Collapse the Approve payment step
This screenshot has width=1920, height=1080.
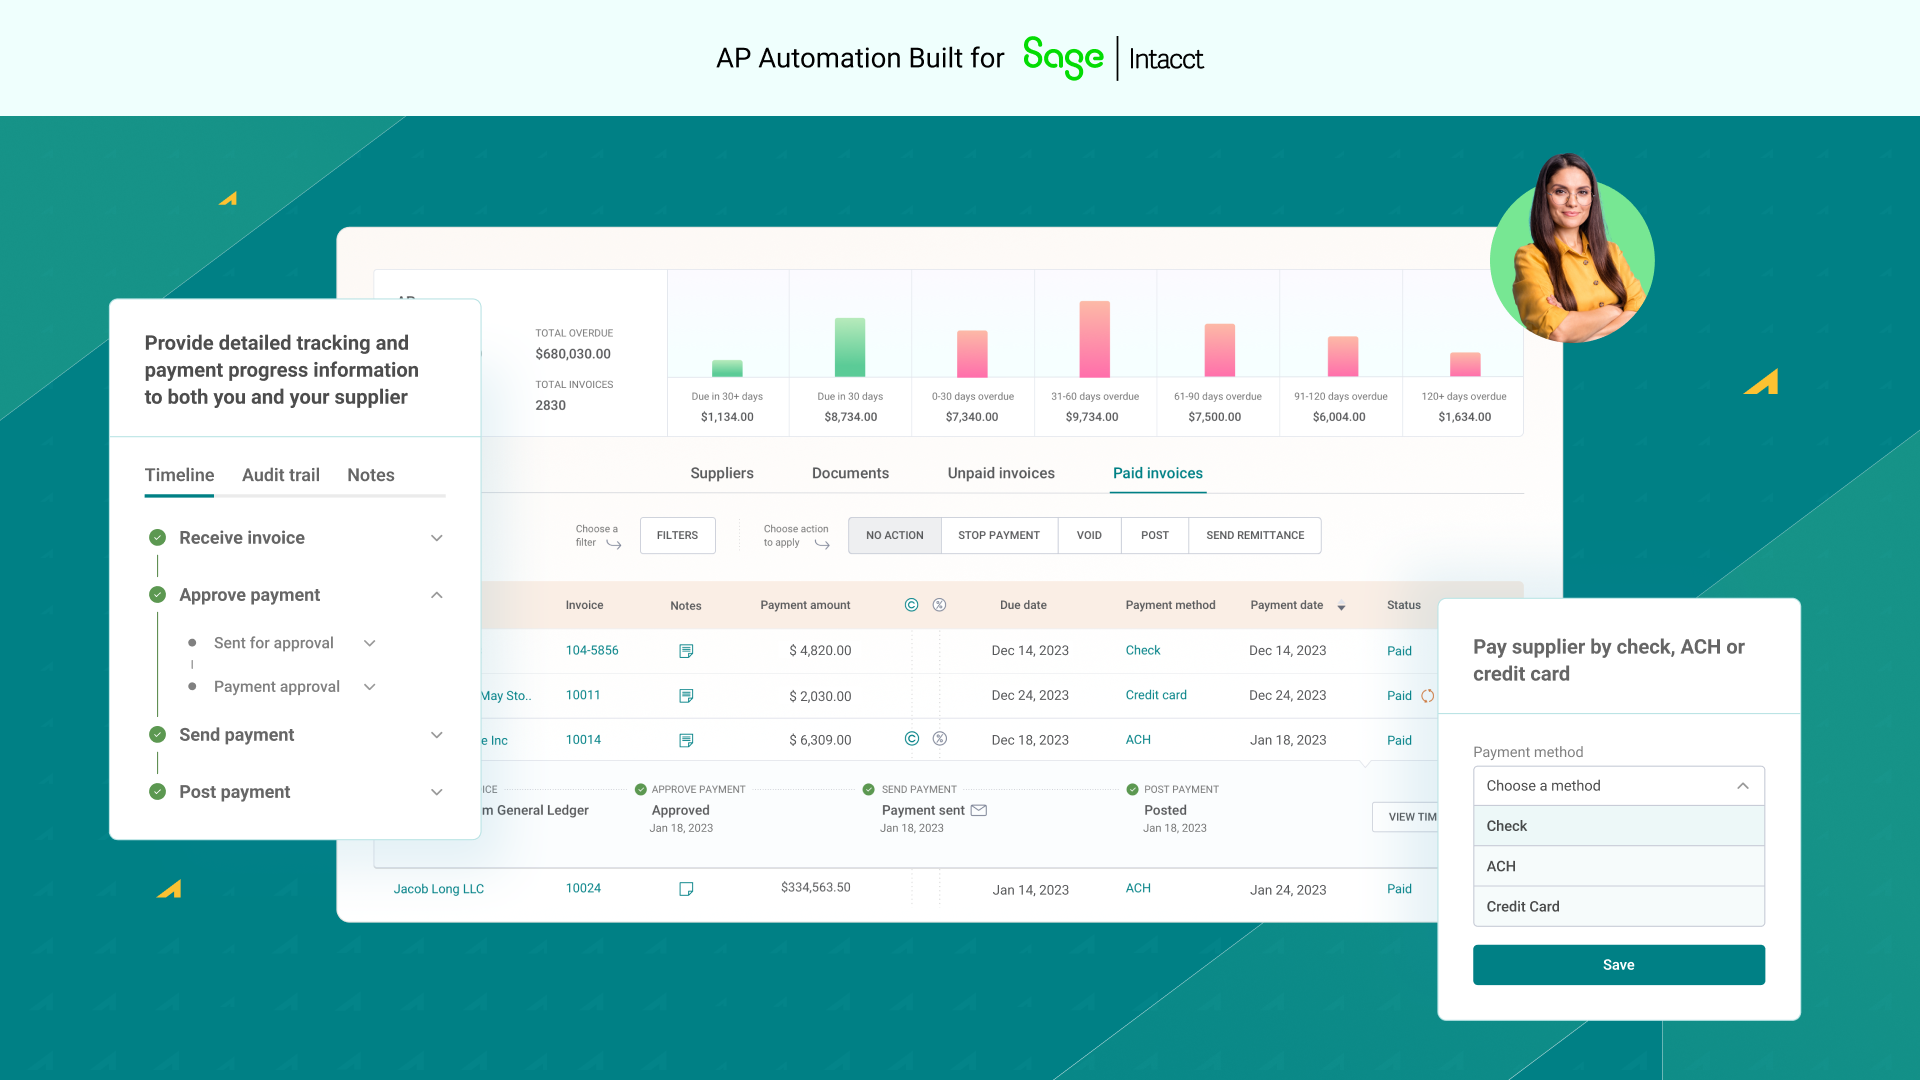click(x=437, y=595)
